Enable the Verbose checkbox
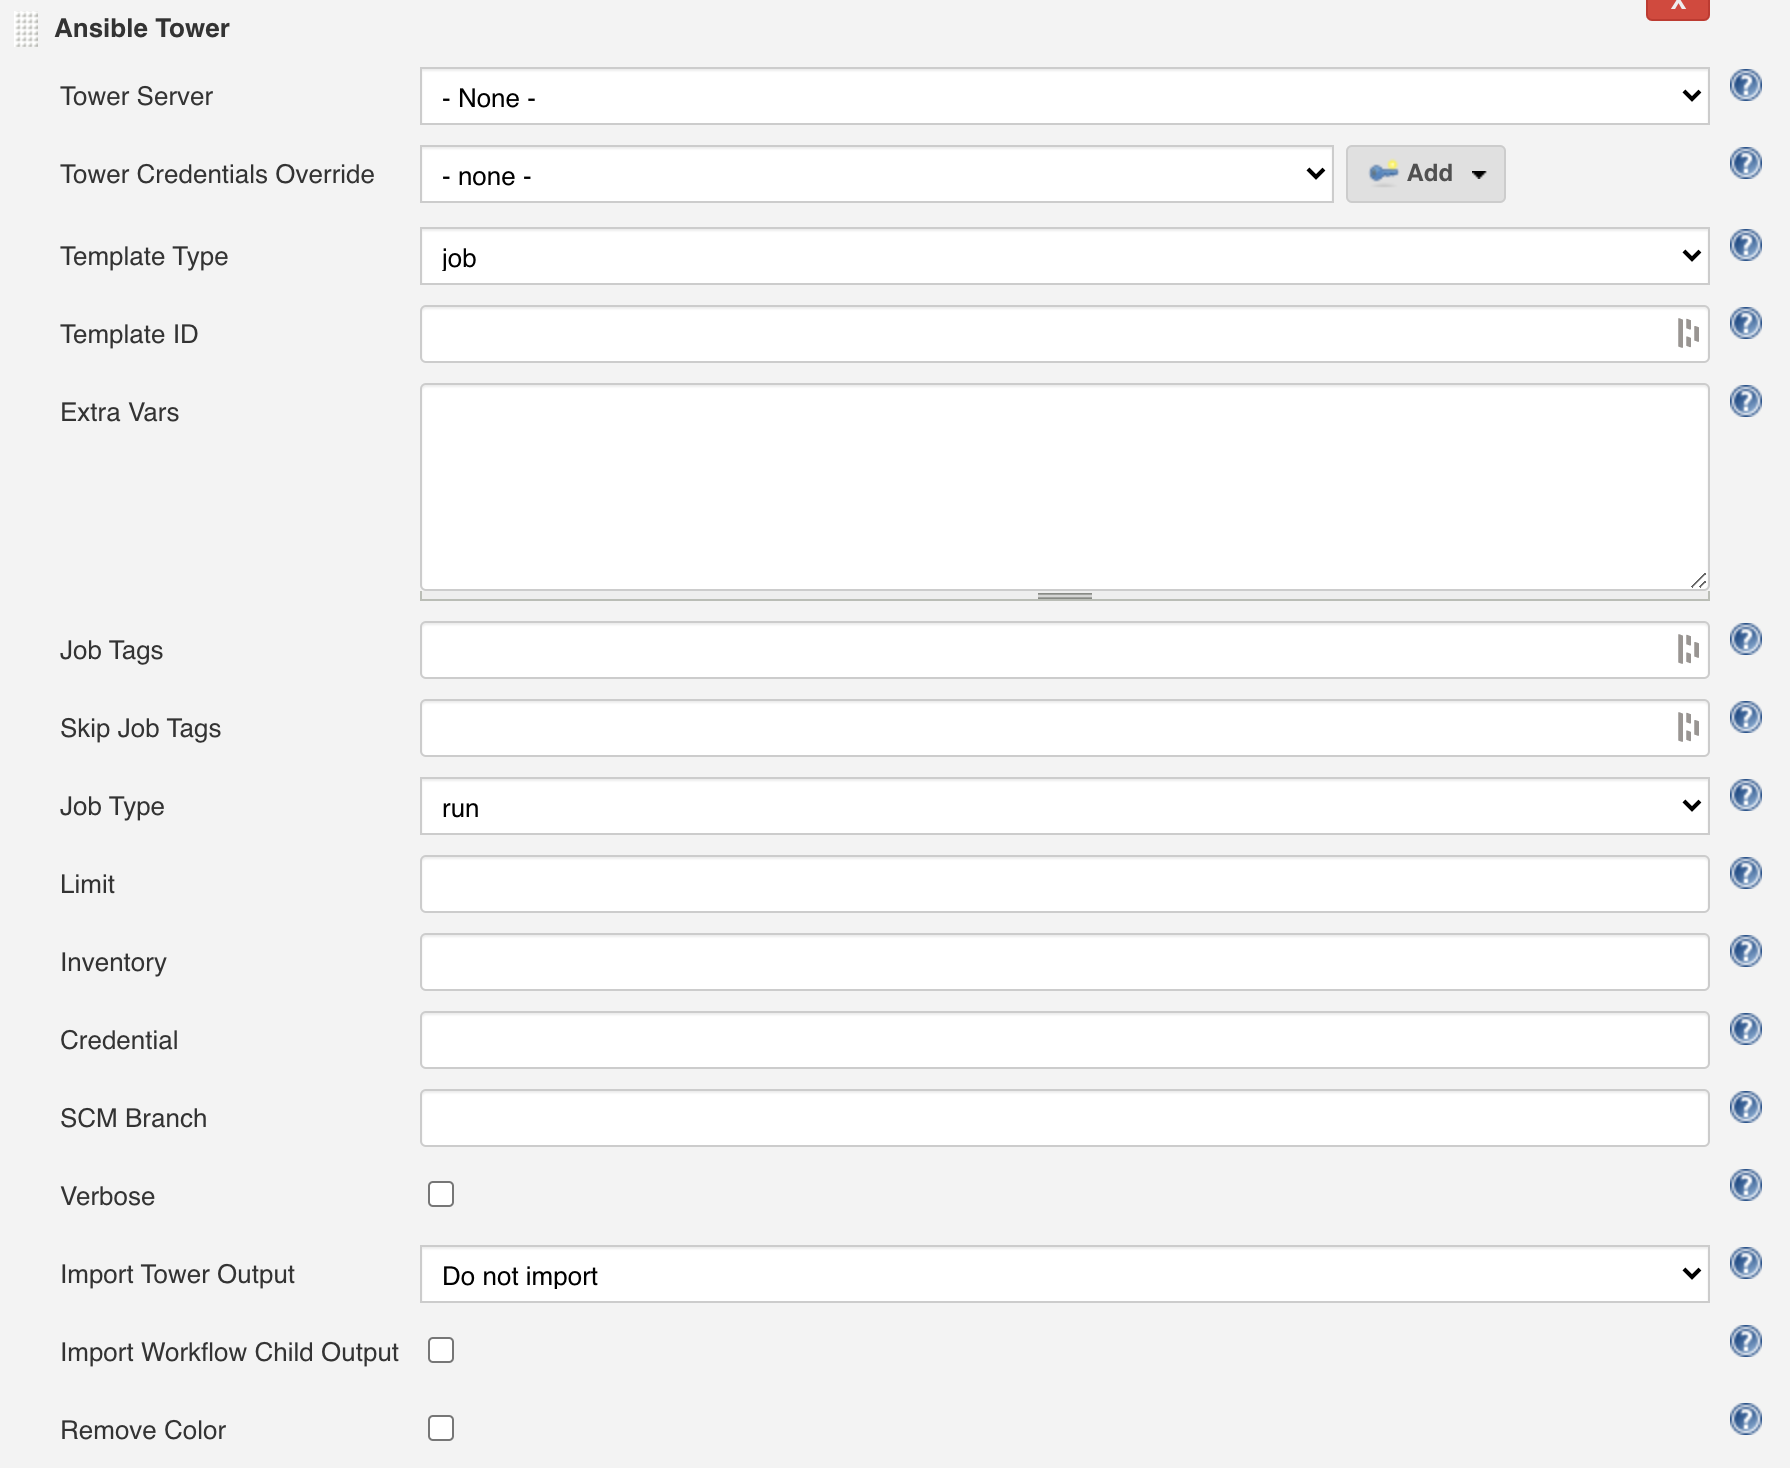Viewport: 1790px width, 1468px height. pyautogui.click(x=440, y=1193)
